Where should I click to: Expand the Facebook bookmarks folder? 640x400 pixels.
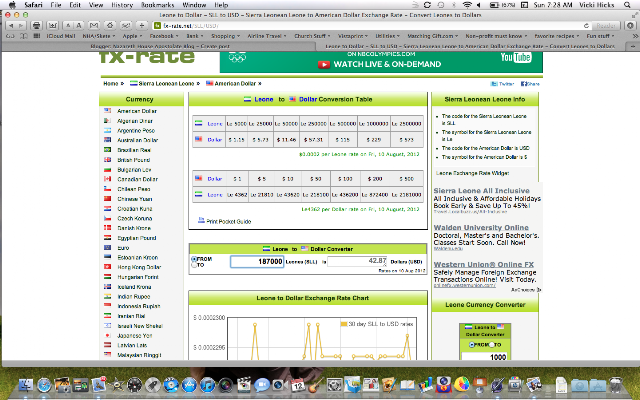tap(164, 36)
